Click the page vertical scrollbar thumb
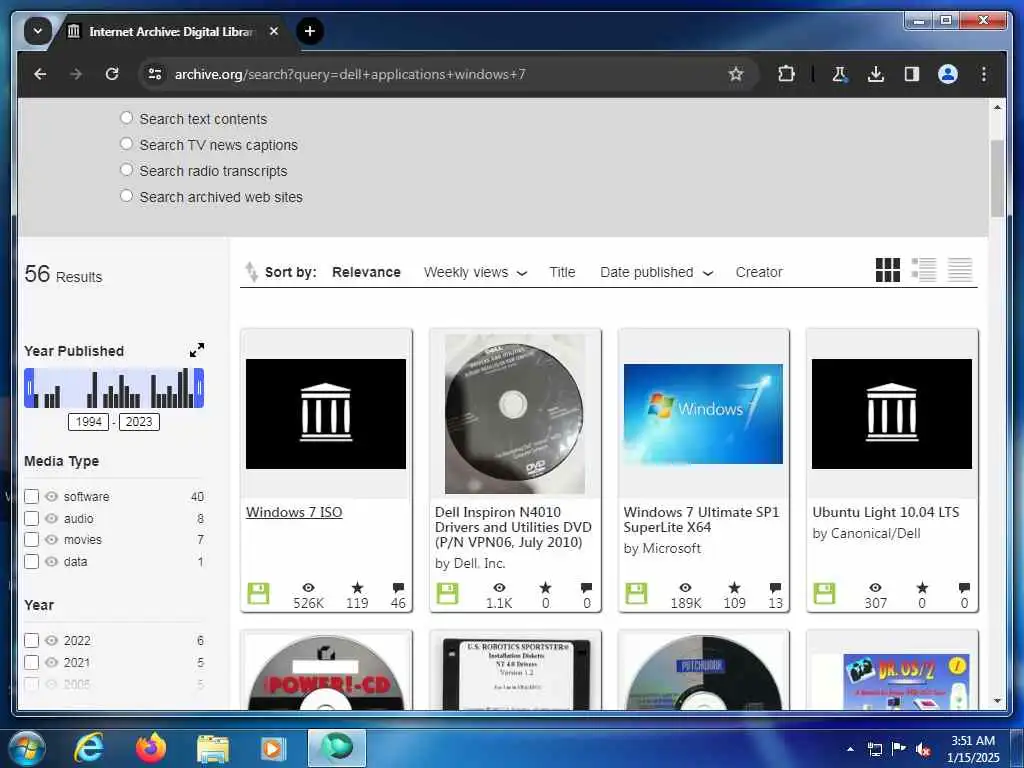Screen dimensions: 1024x768 pyautogui.click(x=997, y=178)
